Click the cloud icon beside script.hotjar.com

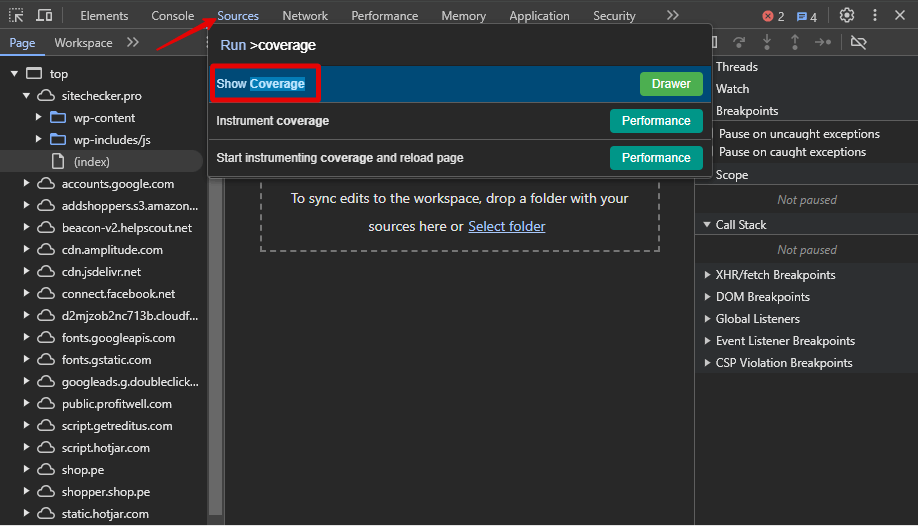click(46, 448)
